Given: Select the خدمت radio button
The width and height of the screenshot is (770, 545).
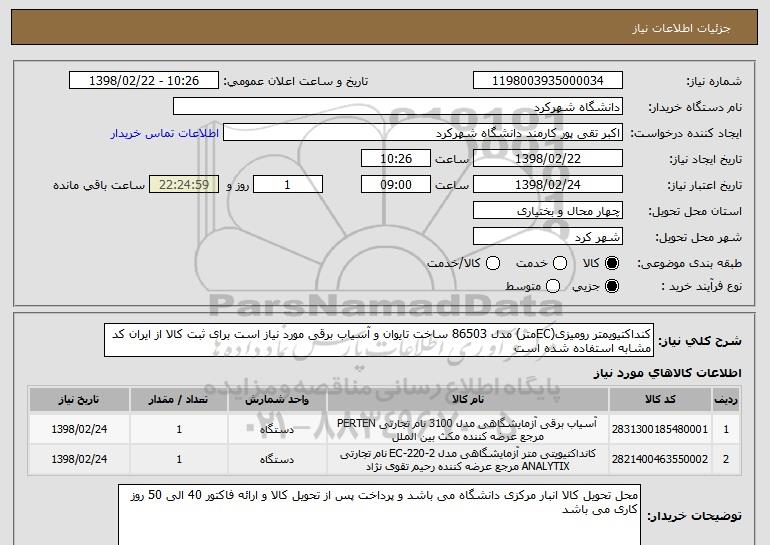Looking at the screenshot, I should click(560, 263).
